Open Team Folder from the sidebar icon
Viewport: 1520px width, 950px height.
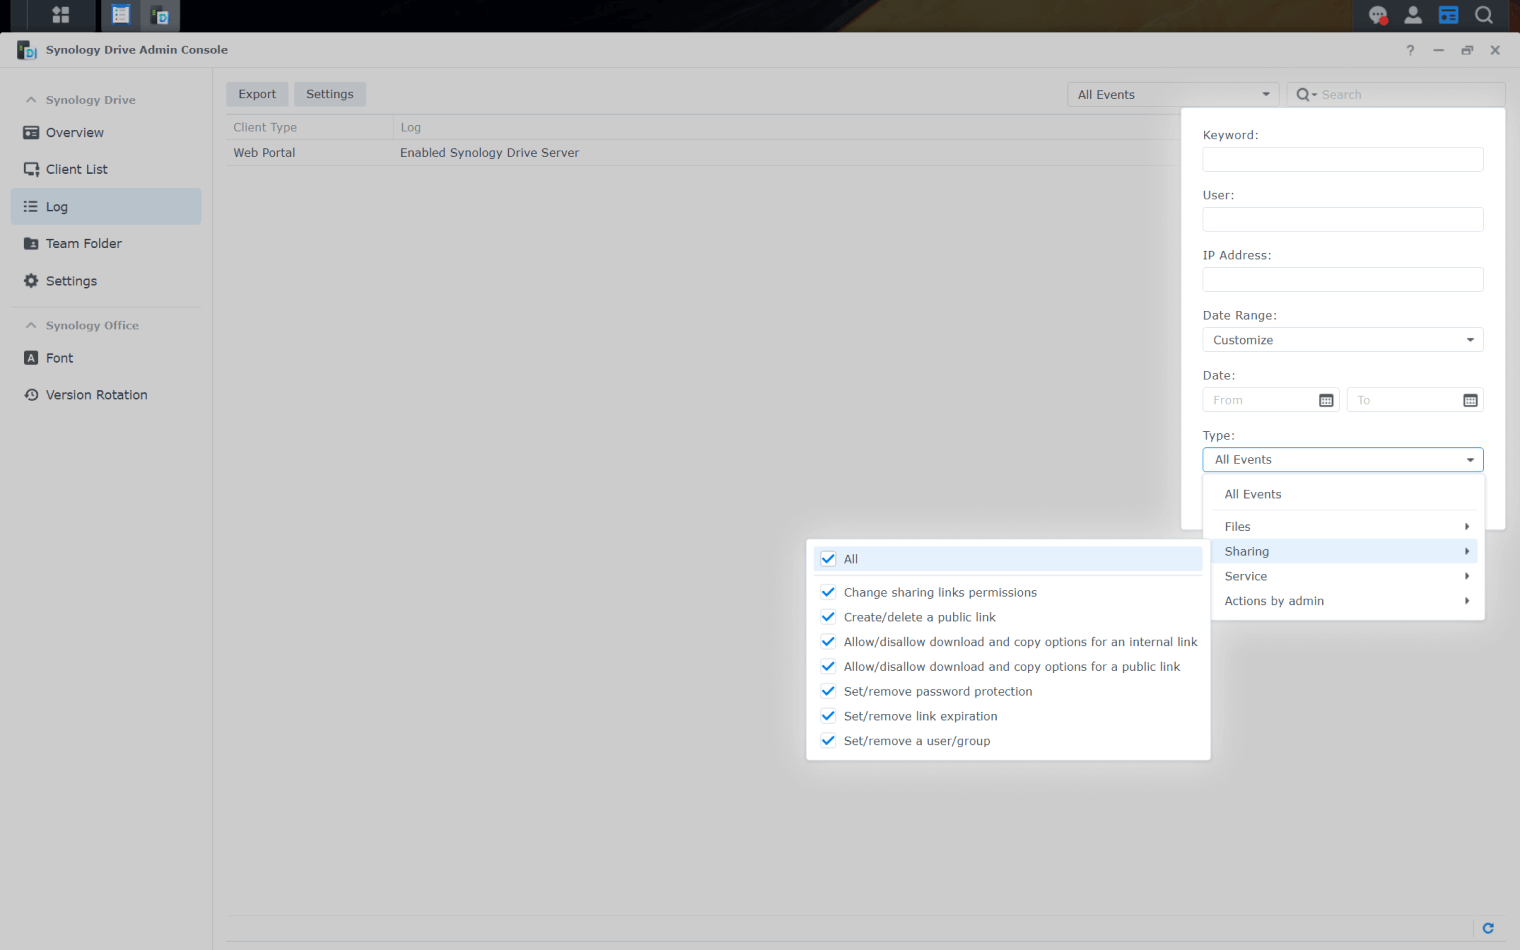[30, 243]
